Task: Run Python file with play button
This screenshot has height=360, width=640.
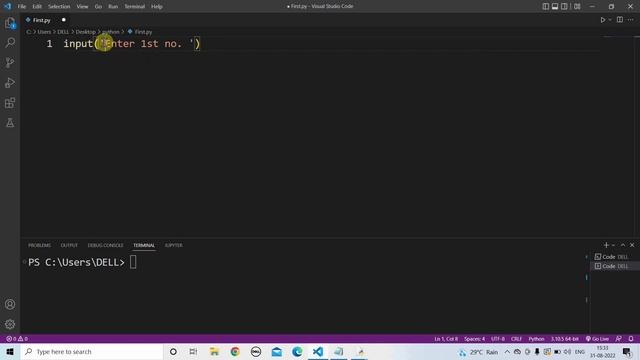Action: [602, 20]
